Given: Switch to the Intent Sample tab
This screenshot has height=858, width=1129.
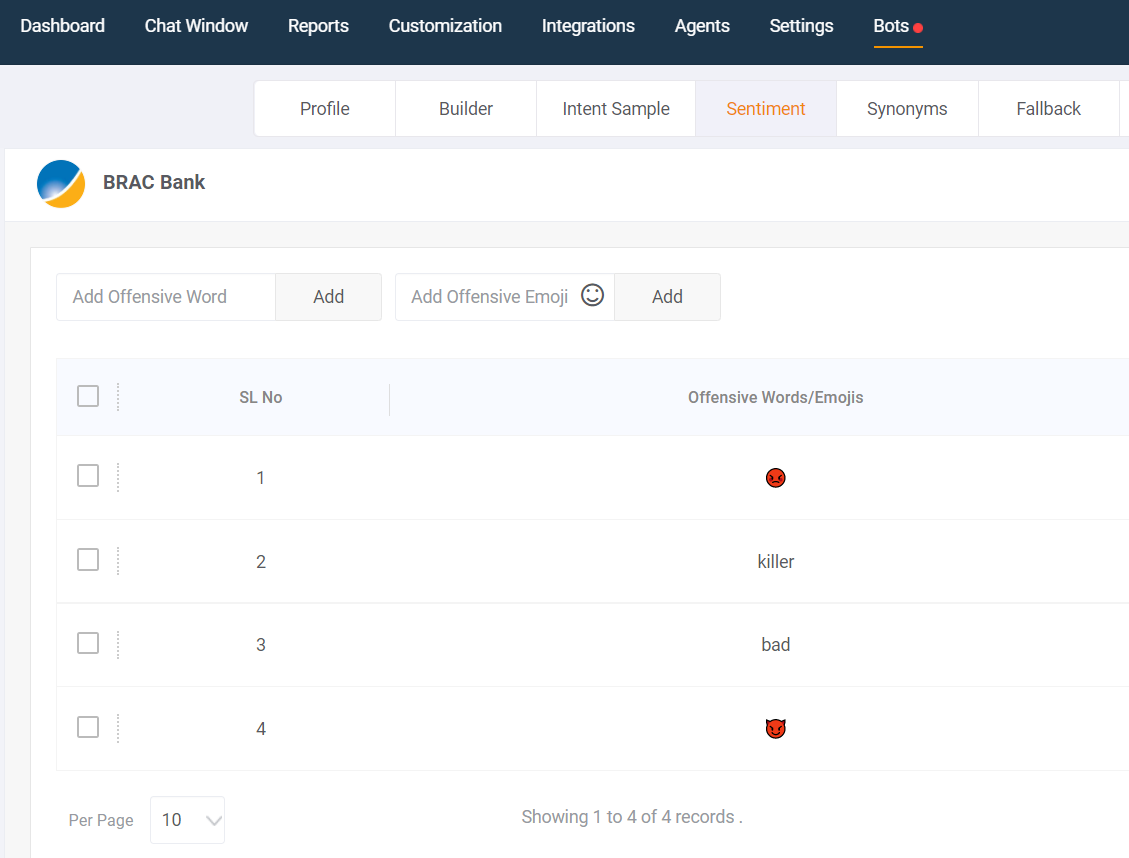Looking at the screenshot, I should tap(616, 109).
